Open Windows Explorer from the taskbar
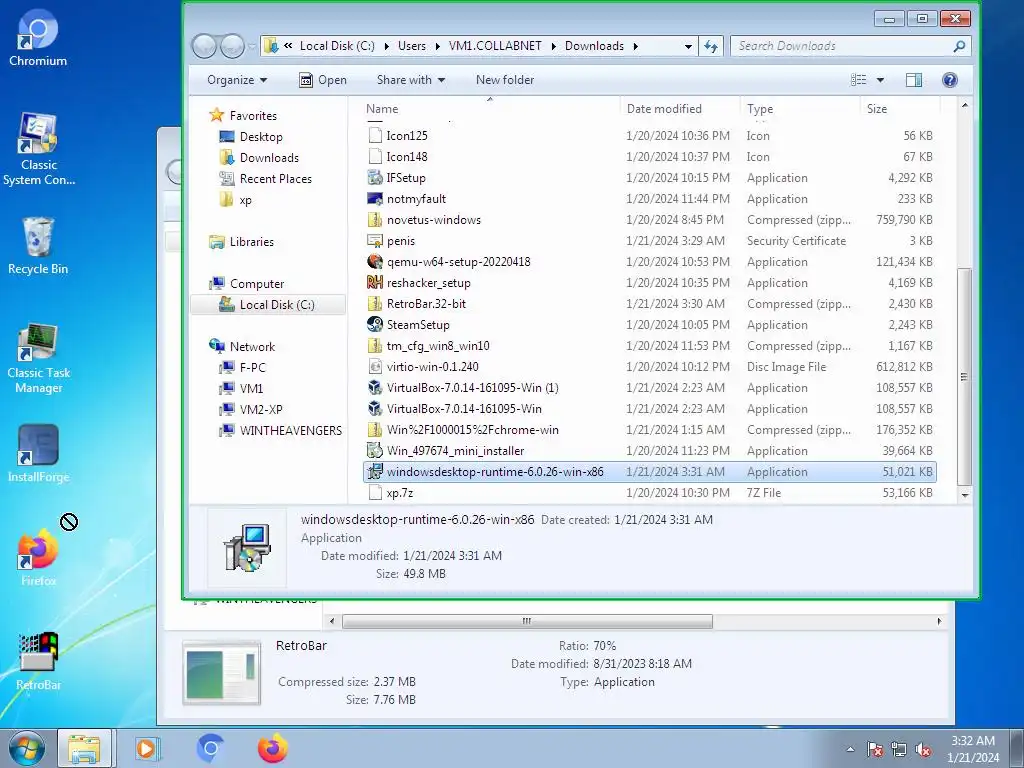The image size is (1024, 768). 85,748
